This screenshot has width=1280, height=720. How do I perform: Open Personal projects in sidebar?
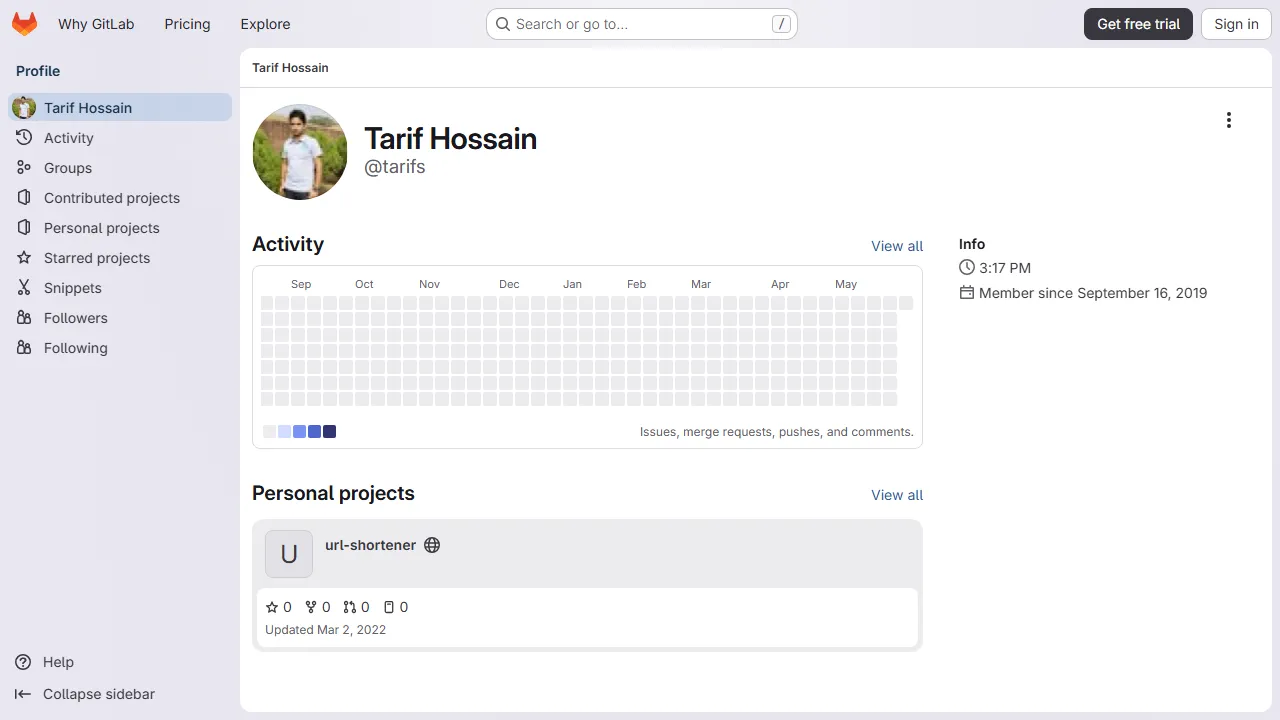click(120, 228)
